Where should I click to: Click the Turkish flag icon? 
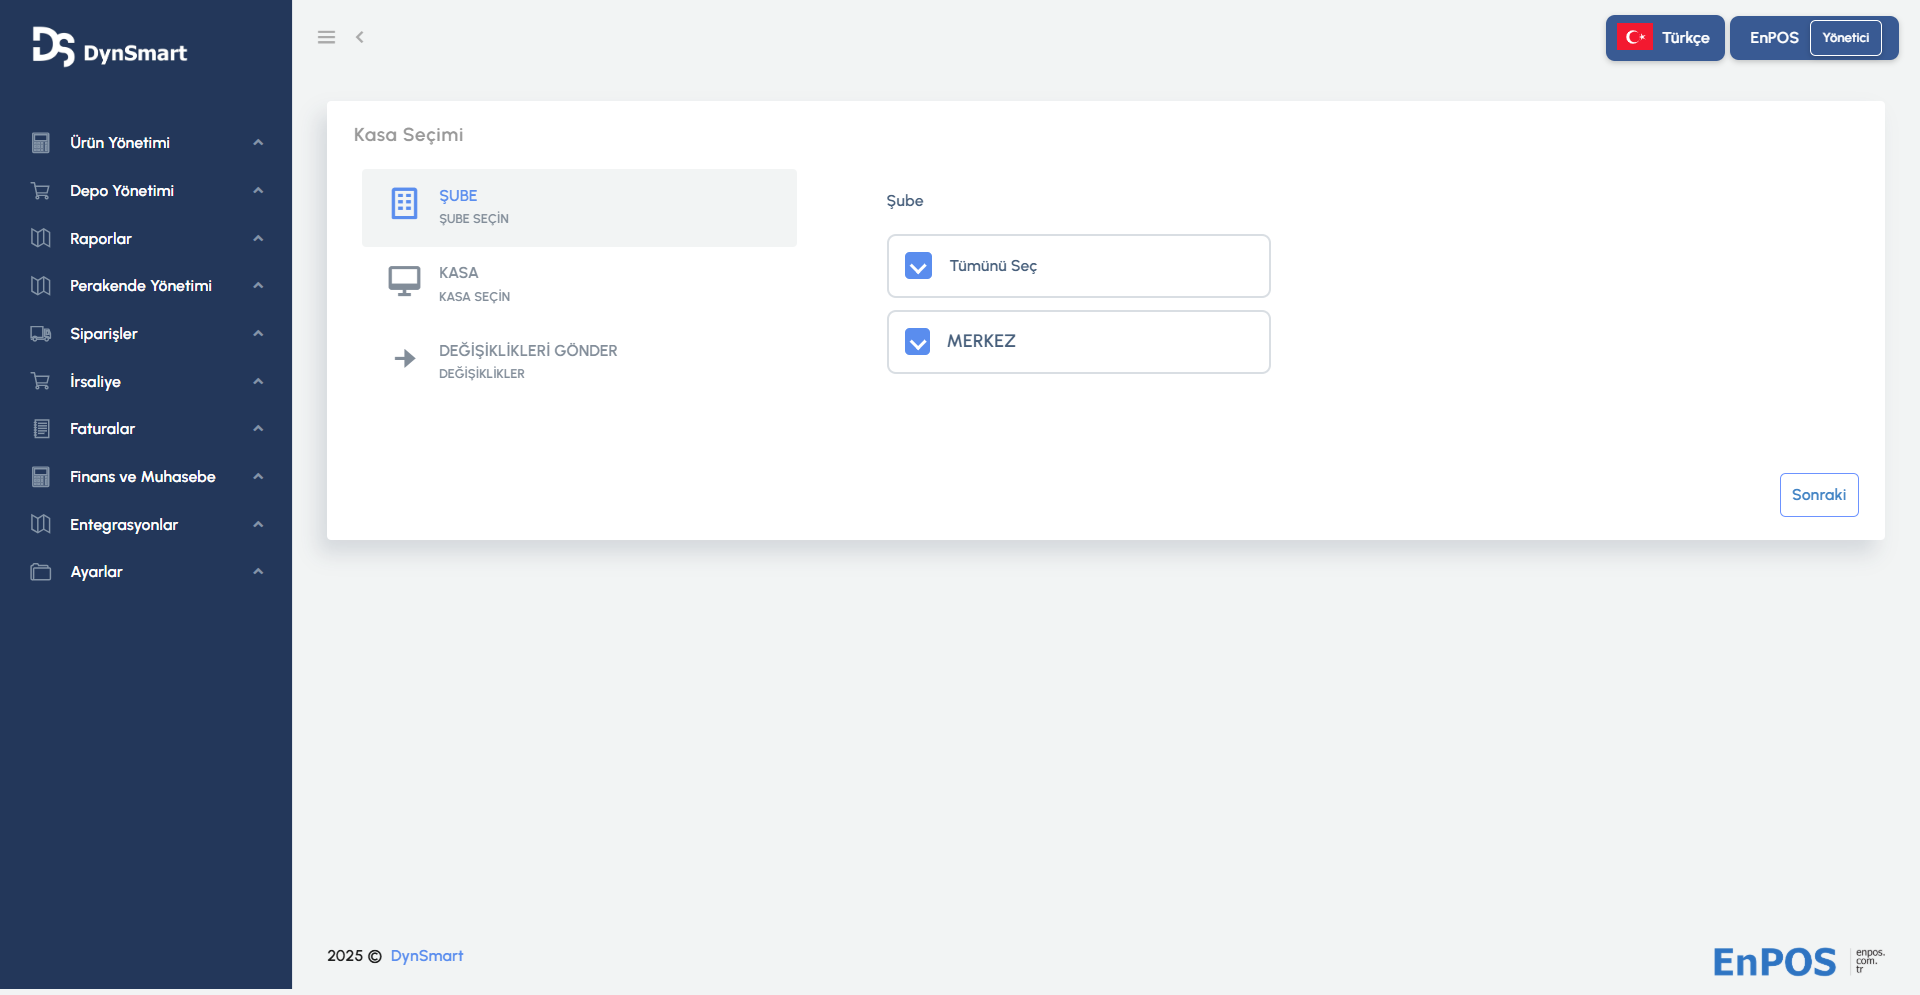point(1635,38)
